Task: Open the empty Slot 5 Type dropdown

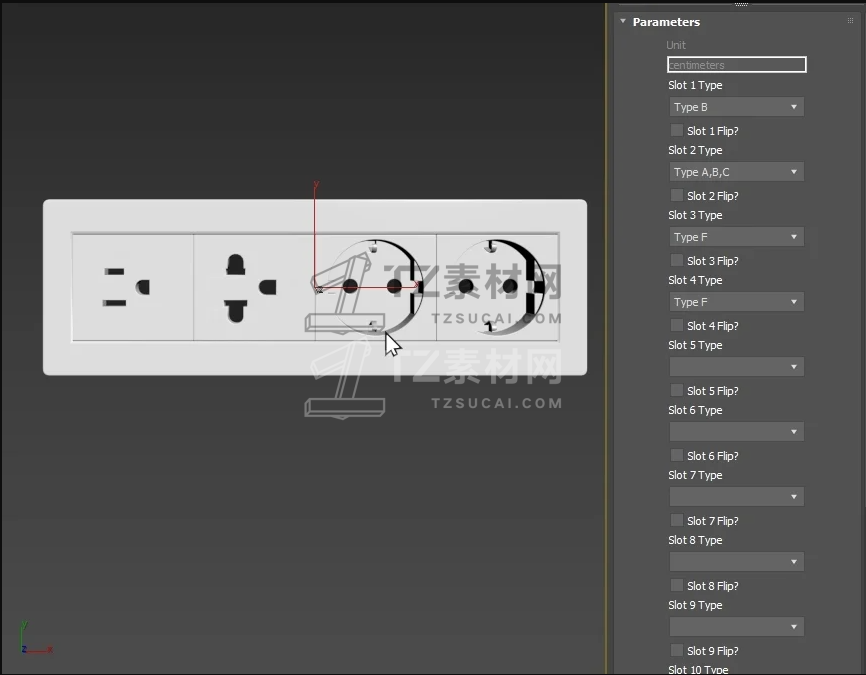Action: point(736,367)
